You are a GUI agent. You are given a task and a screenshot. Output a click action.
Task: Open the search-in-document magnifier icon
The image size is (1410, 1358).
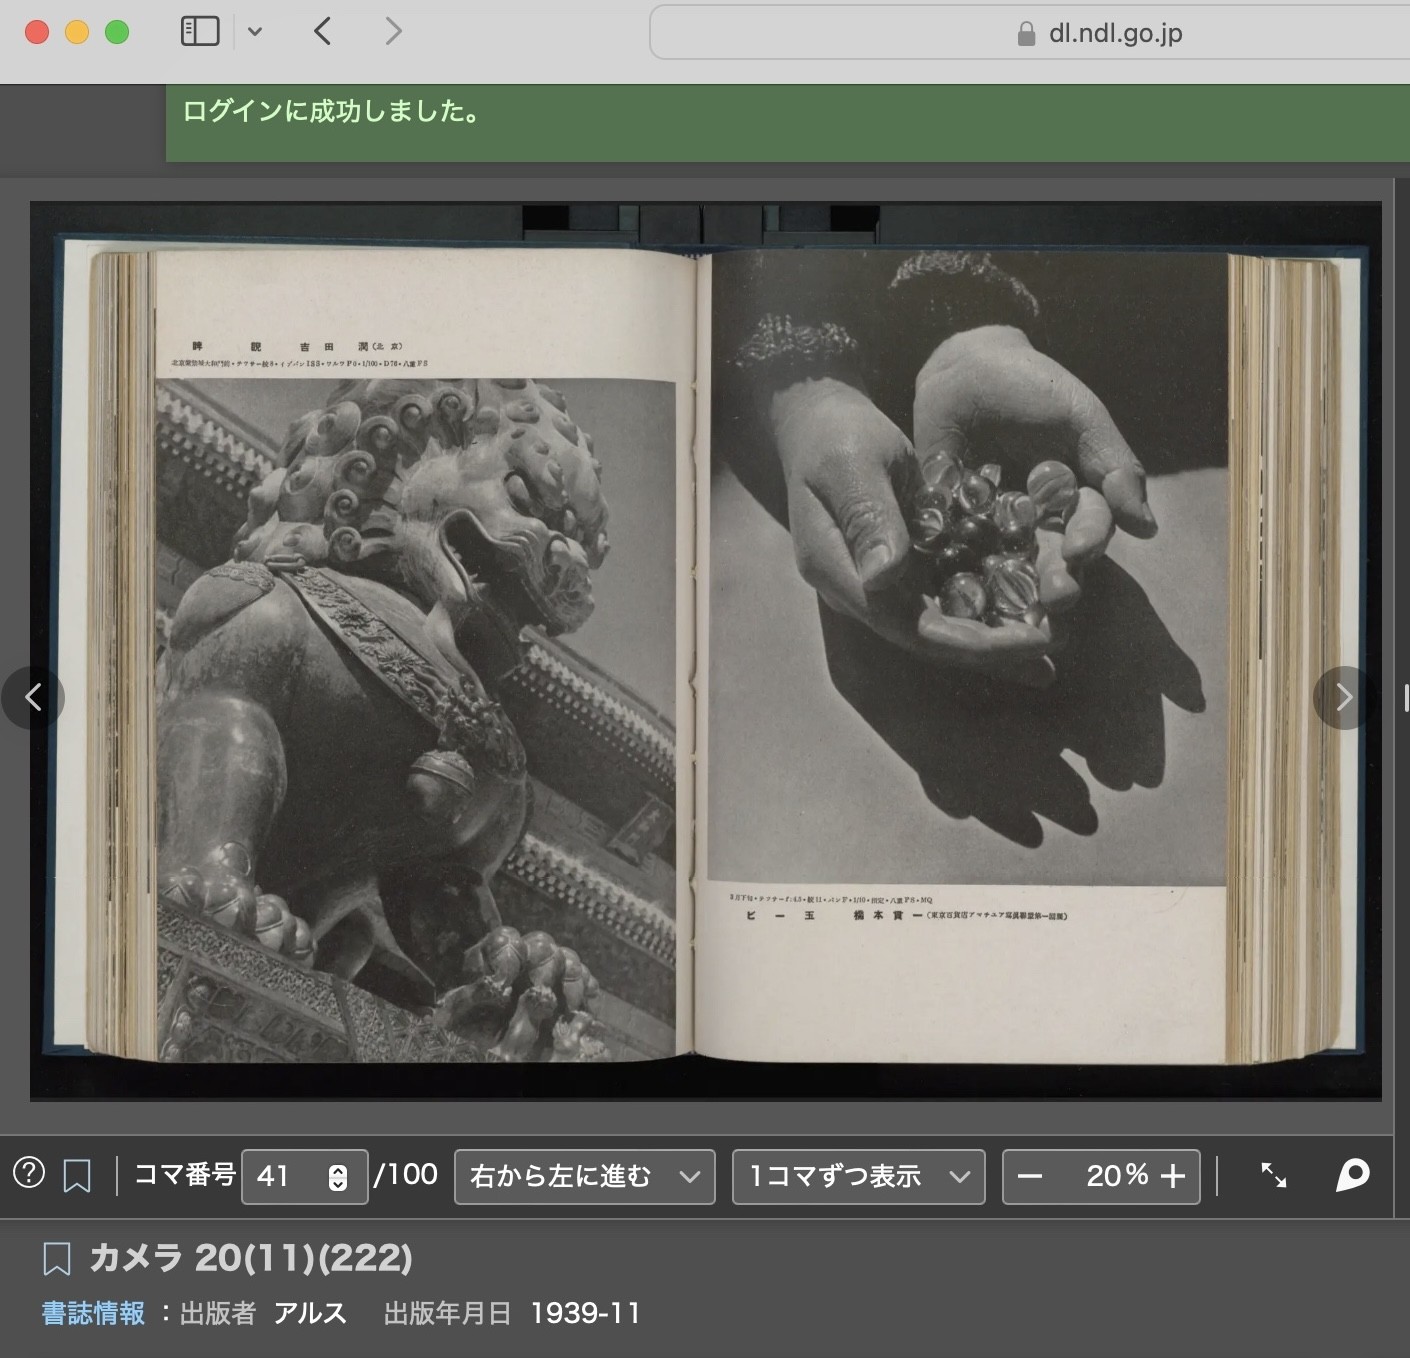(1352, 1175)
